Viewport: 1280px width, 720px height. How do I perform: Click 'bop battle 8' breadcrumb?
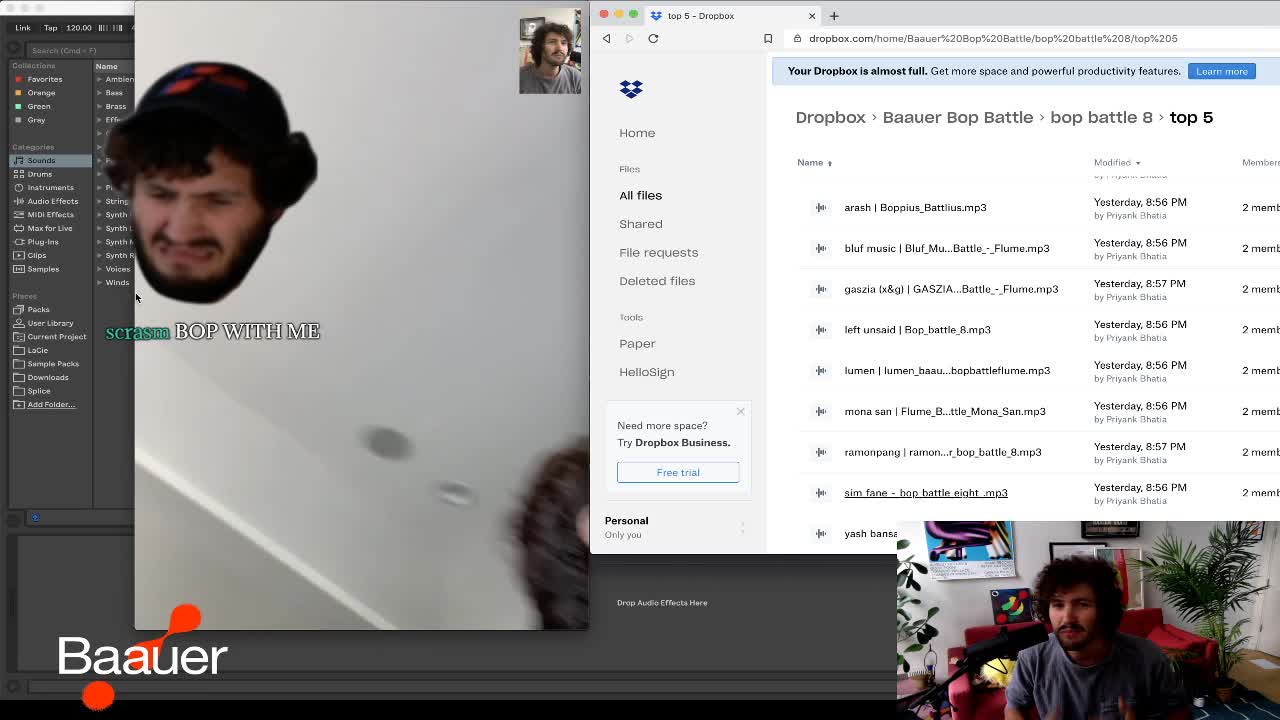coord(1101,117)
